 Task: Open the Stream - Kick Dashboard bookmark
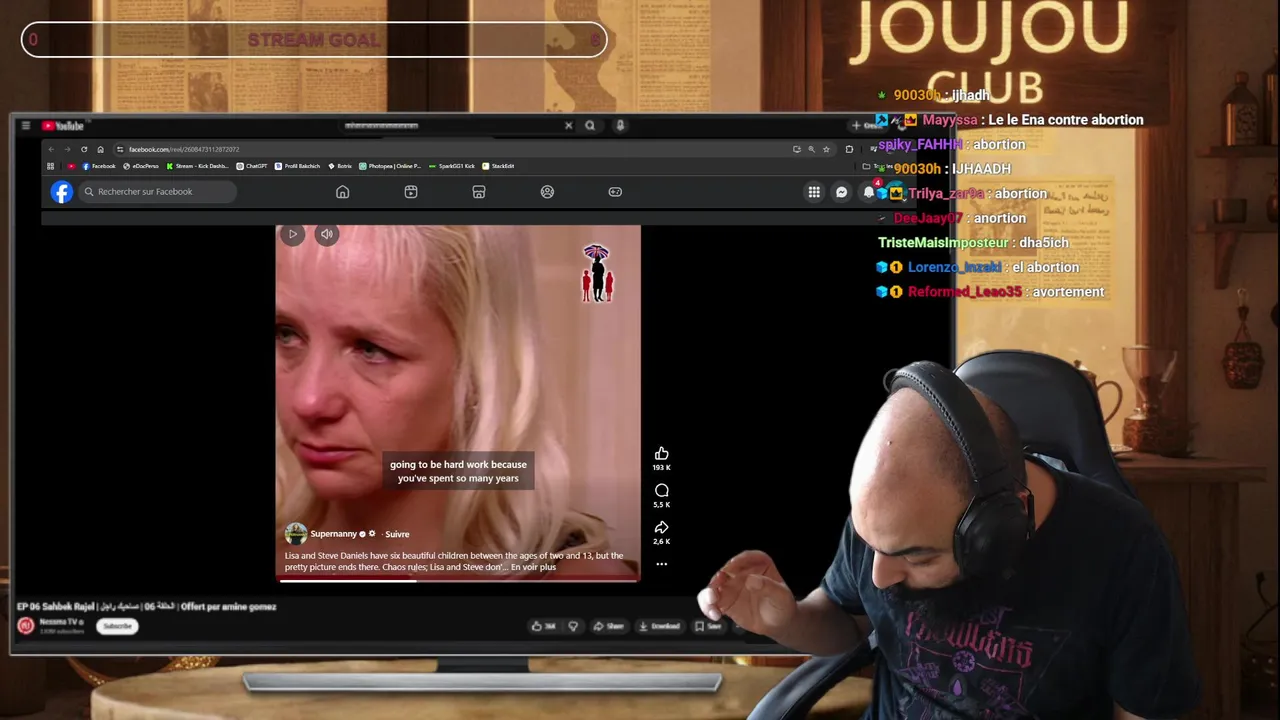pyautogui.click(x=197, y=166)
